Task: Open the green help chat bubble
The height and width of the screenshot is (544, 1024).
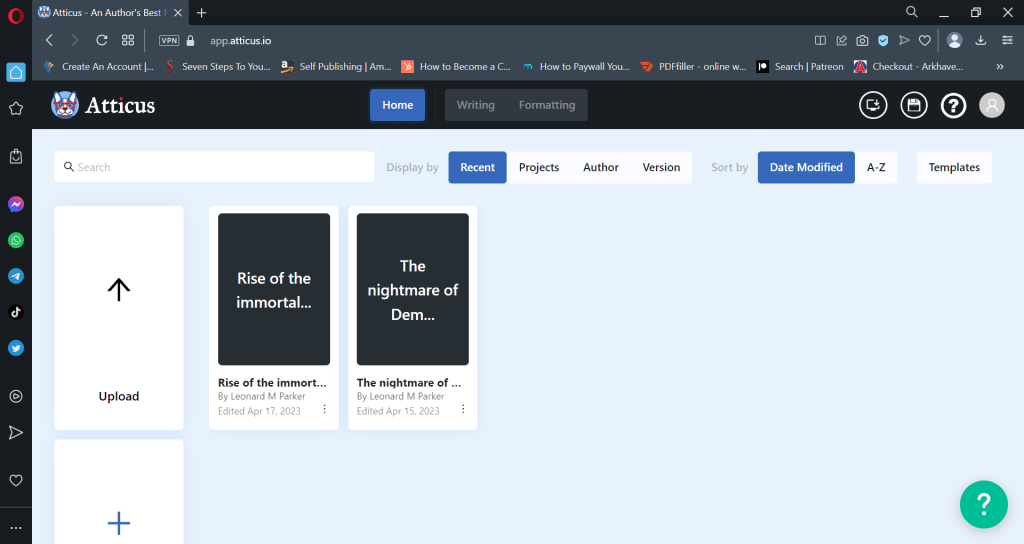Action: (x=983, y=504)
